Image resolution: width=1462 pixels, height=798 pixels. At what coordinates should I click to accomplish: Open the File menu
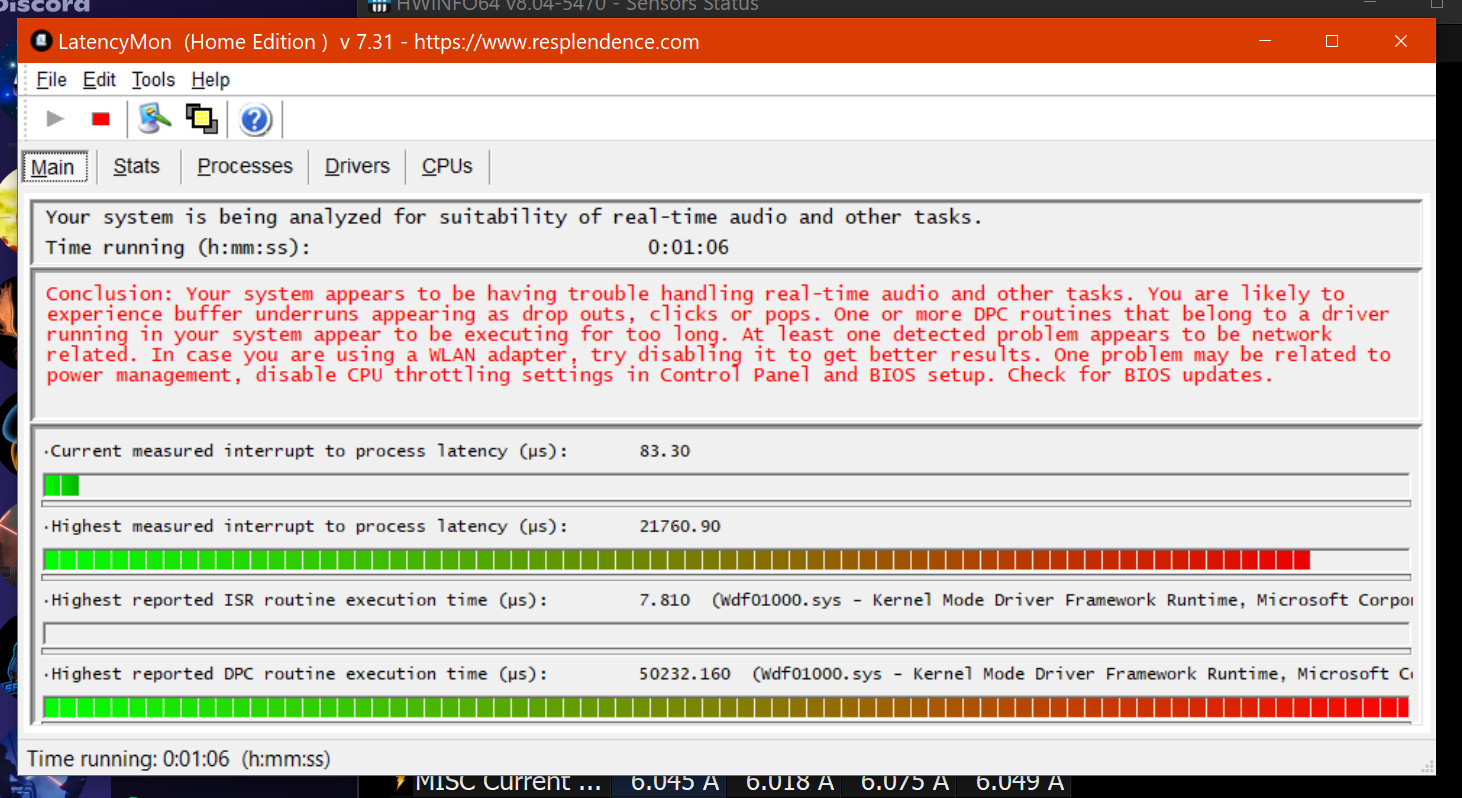click(x=51, y=80)
